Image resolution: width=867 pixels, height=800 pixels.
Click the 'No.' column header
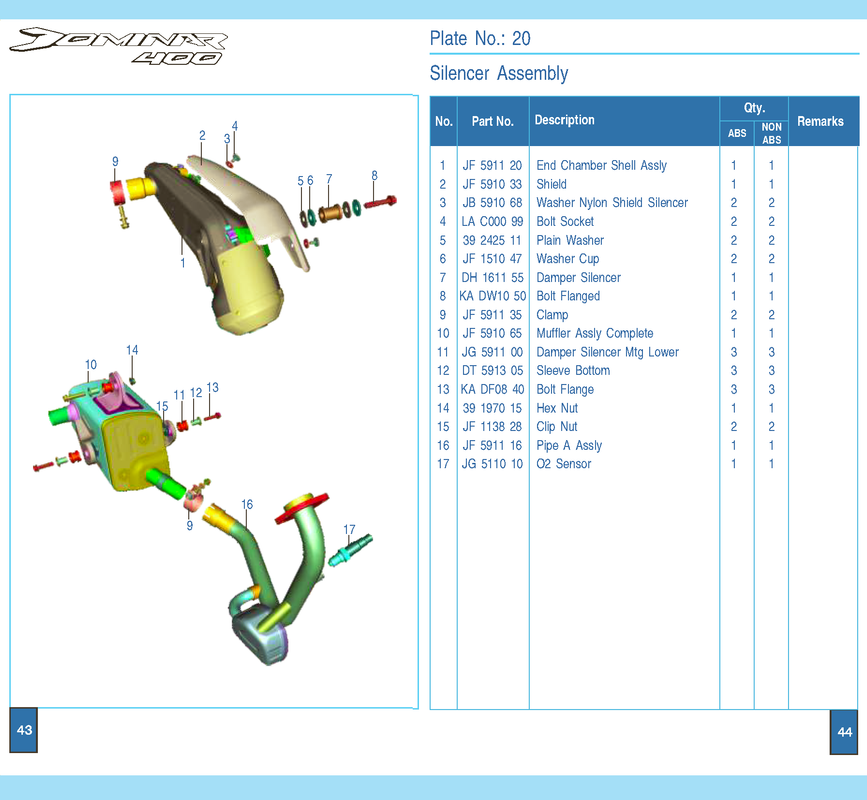(443, 121)
